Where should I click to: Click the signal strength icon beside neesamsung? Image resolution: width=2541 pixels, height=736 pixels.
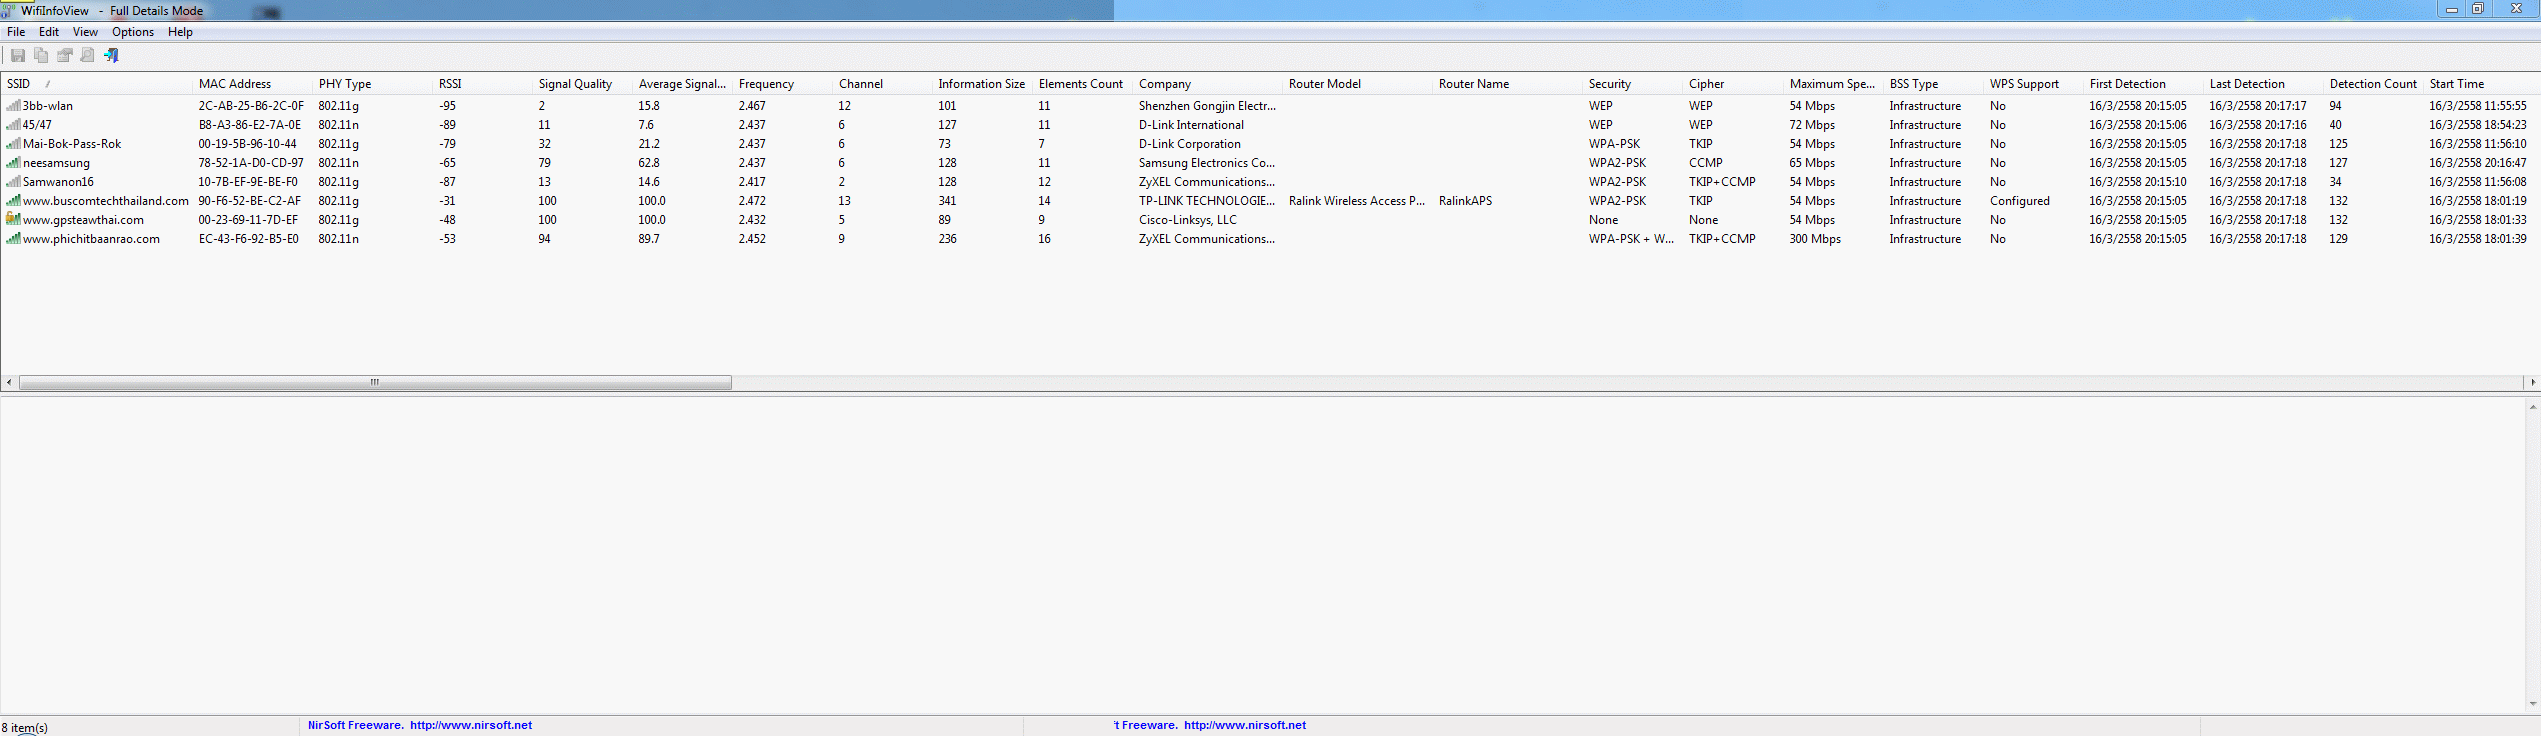click(13, 163)
